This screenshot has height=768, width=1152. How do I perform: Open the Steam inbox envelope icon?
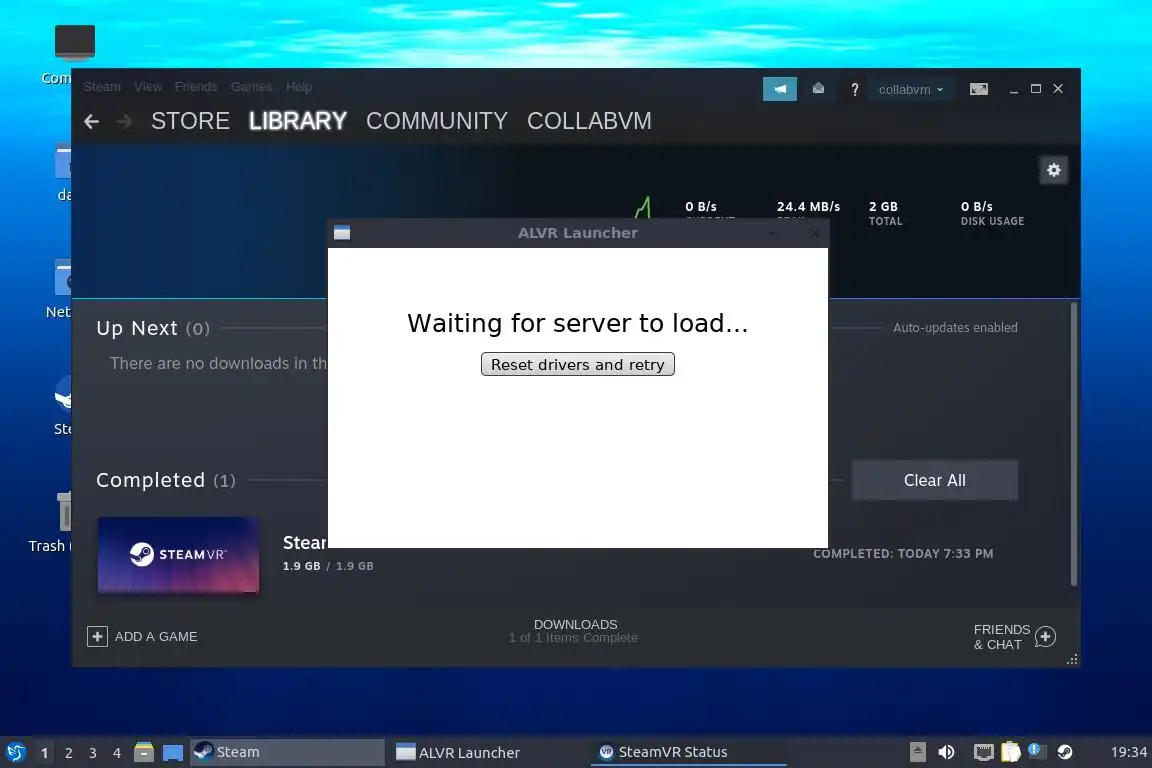tap(818, 89)
